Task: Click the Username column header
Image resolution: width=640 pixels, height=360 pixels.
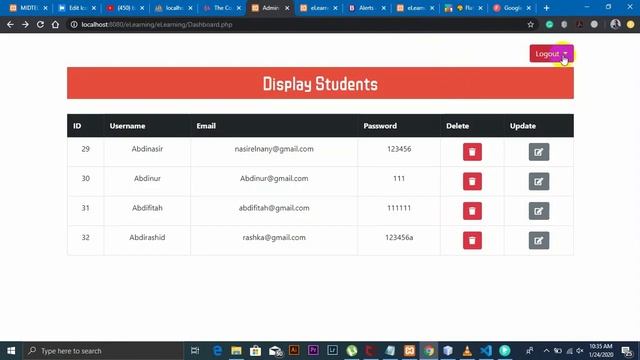Action: [x=127, y=126]
